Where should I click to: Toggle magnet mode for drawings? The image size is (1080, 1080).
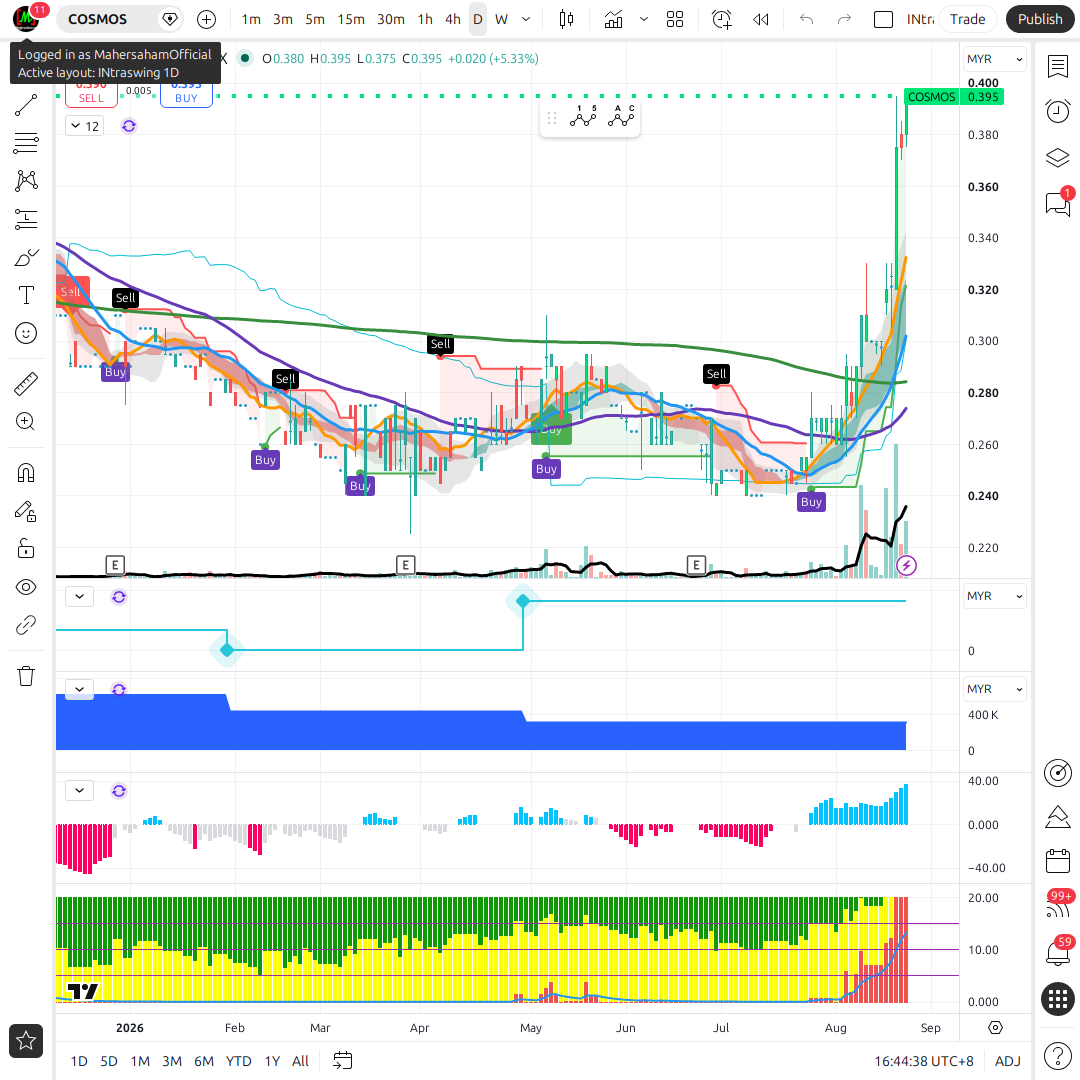(x=25, y=472)
